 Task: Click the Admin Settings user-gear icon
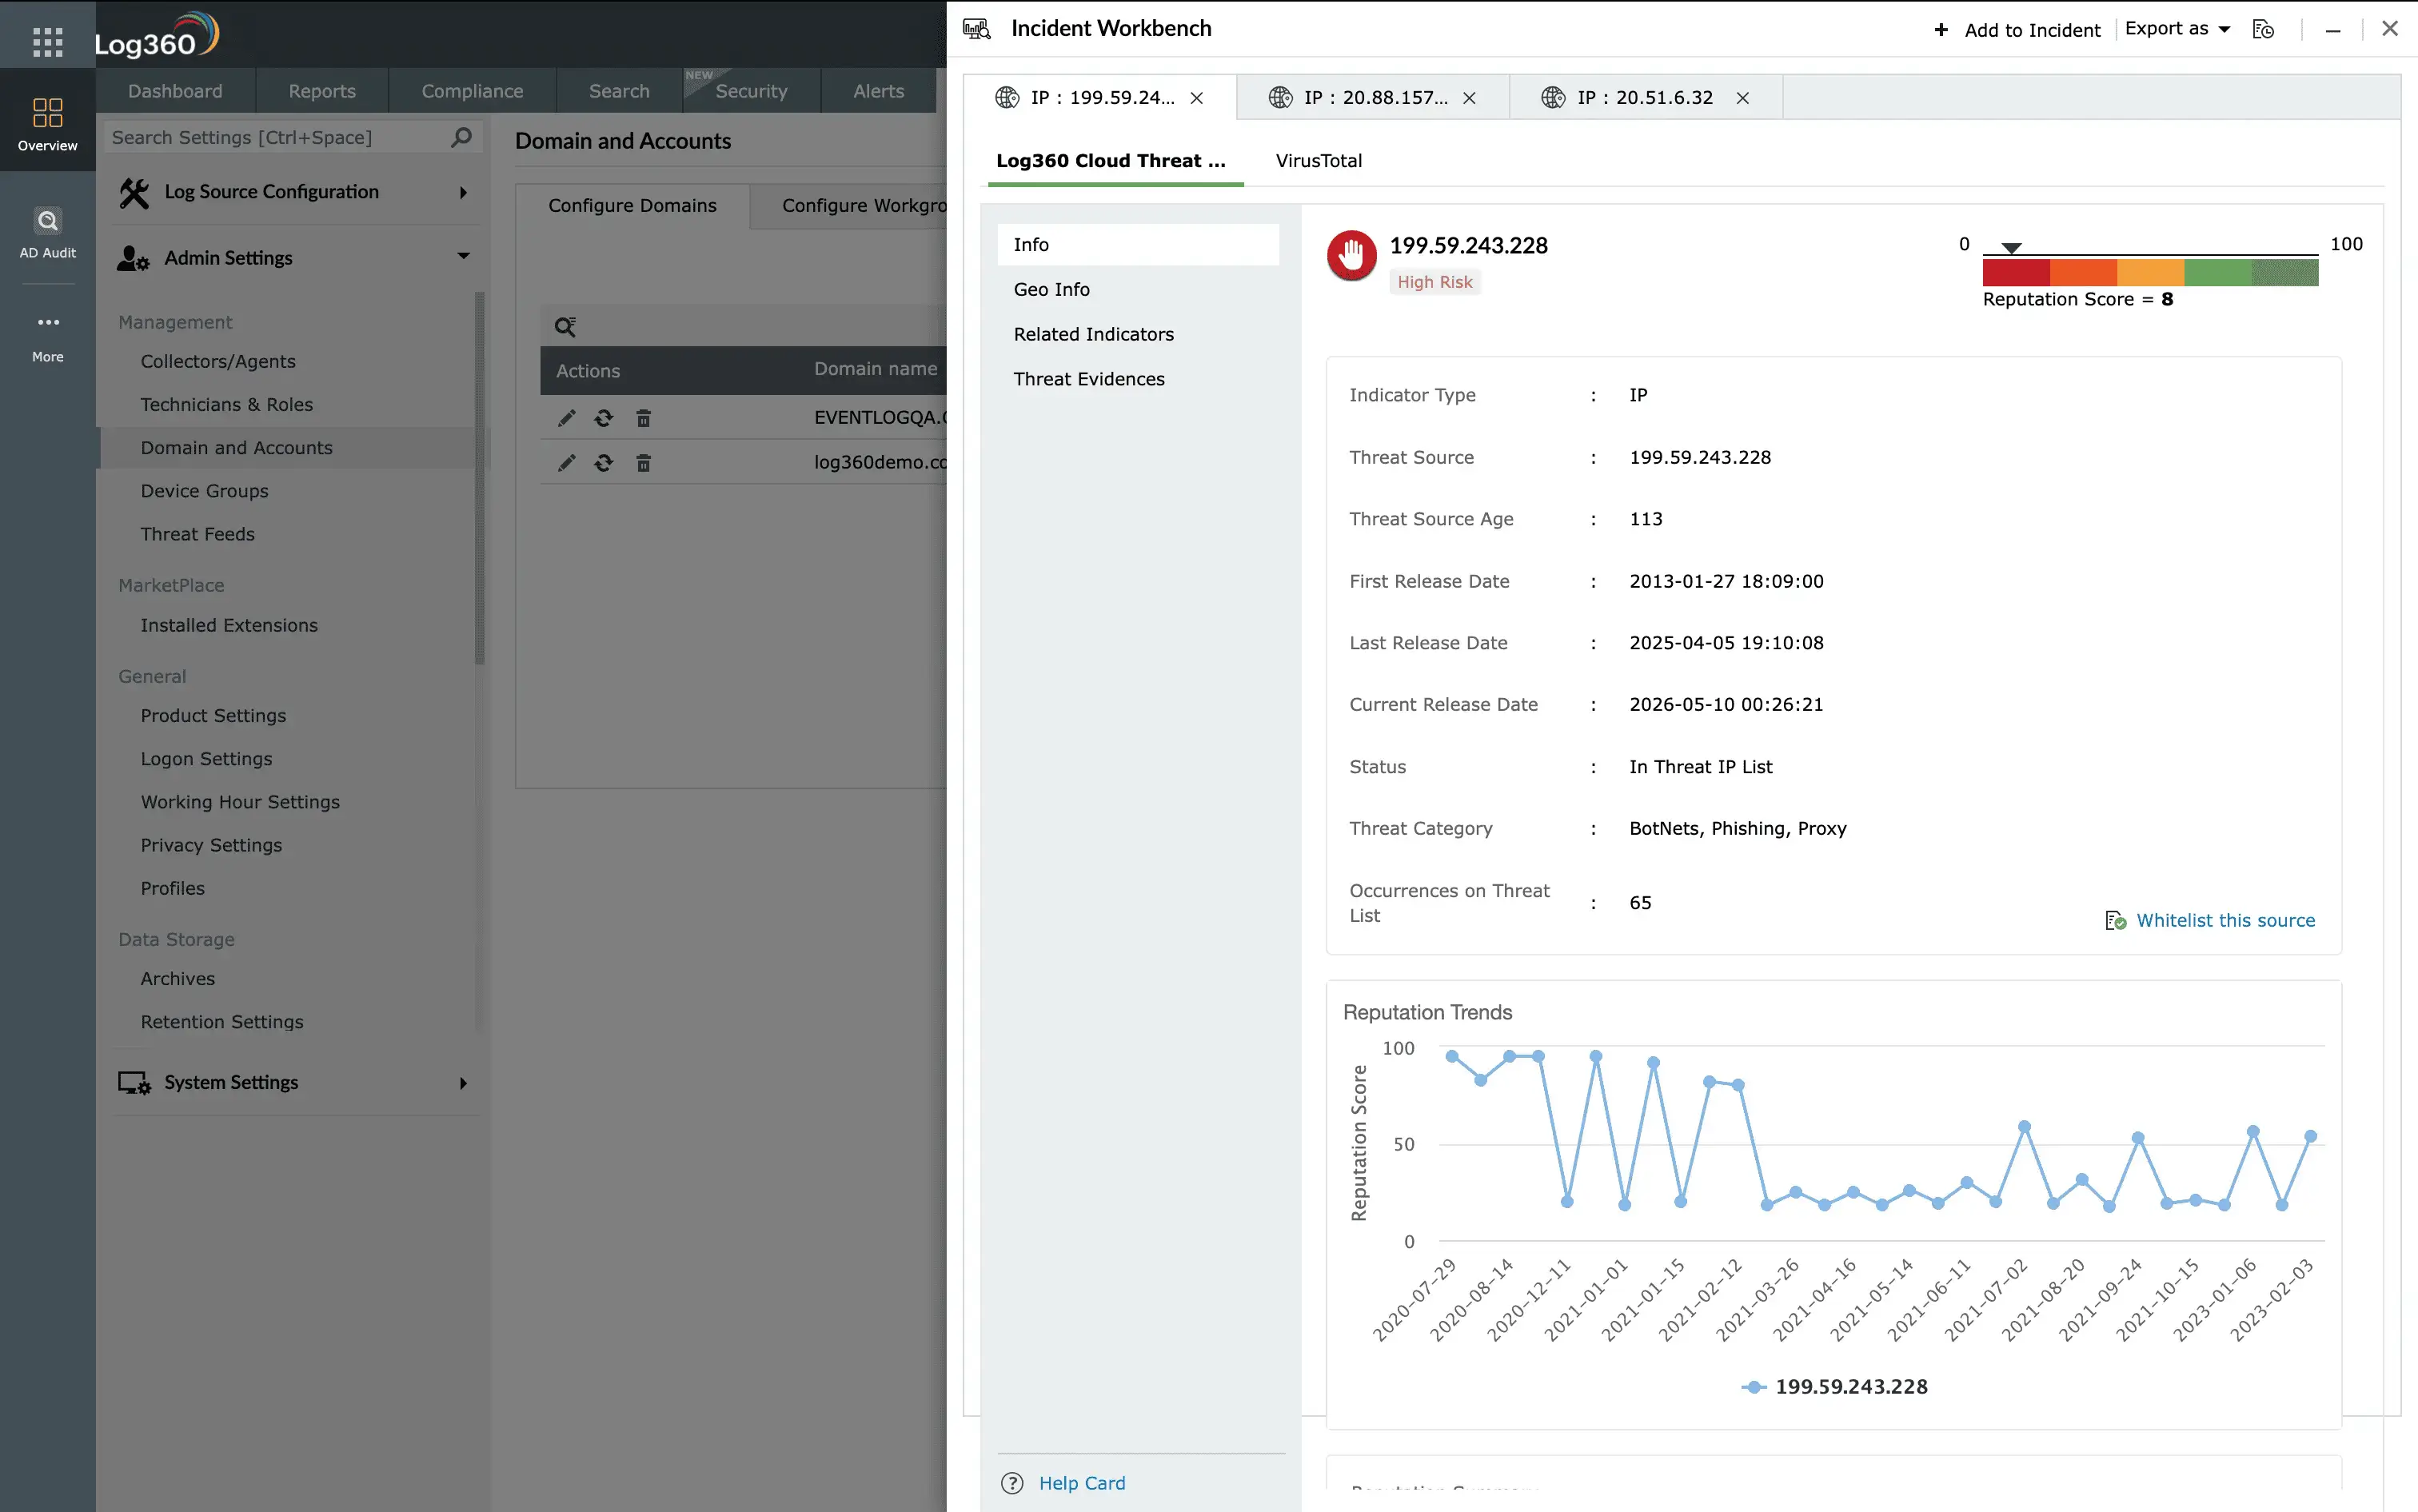pyautogui.click(x=133, y=258)
